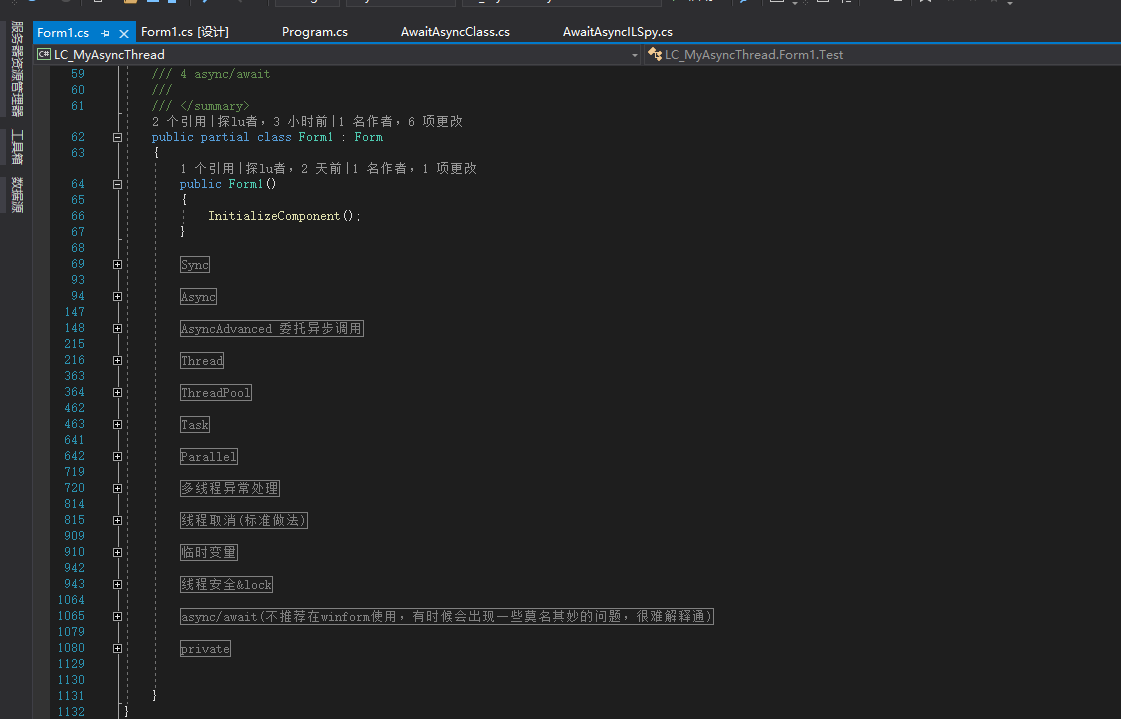1121x719 pixels.
Task: Expand the 线程取消 region at line 815
Action: click(x=117, y=520)
